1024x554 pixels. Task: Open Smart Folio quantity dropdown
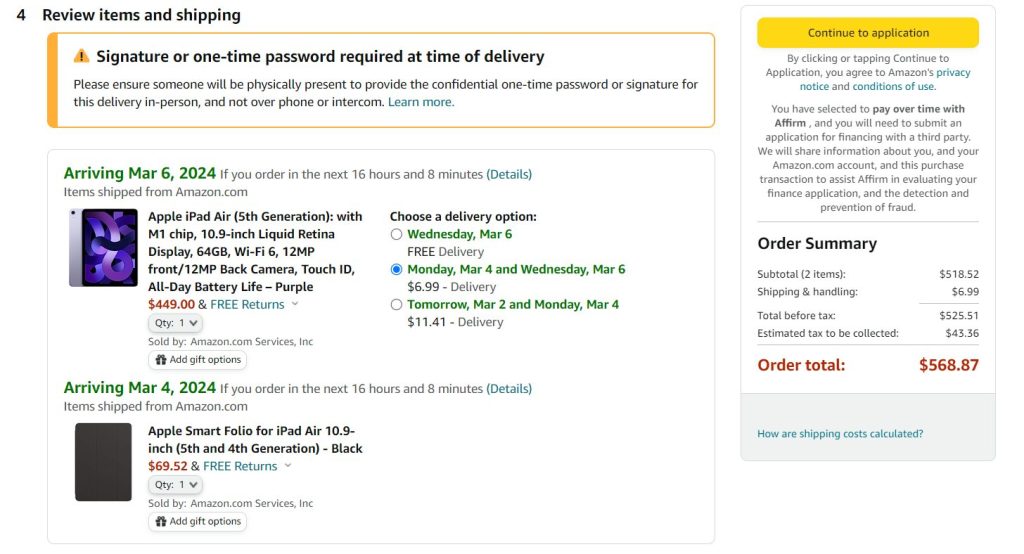tap(175, 485)
